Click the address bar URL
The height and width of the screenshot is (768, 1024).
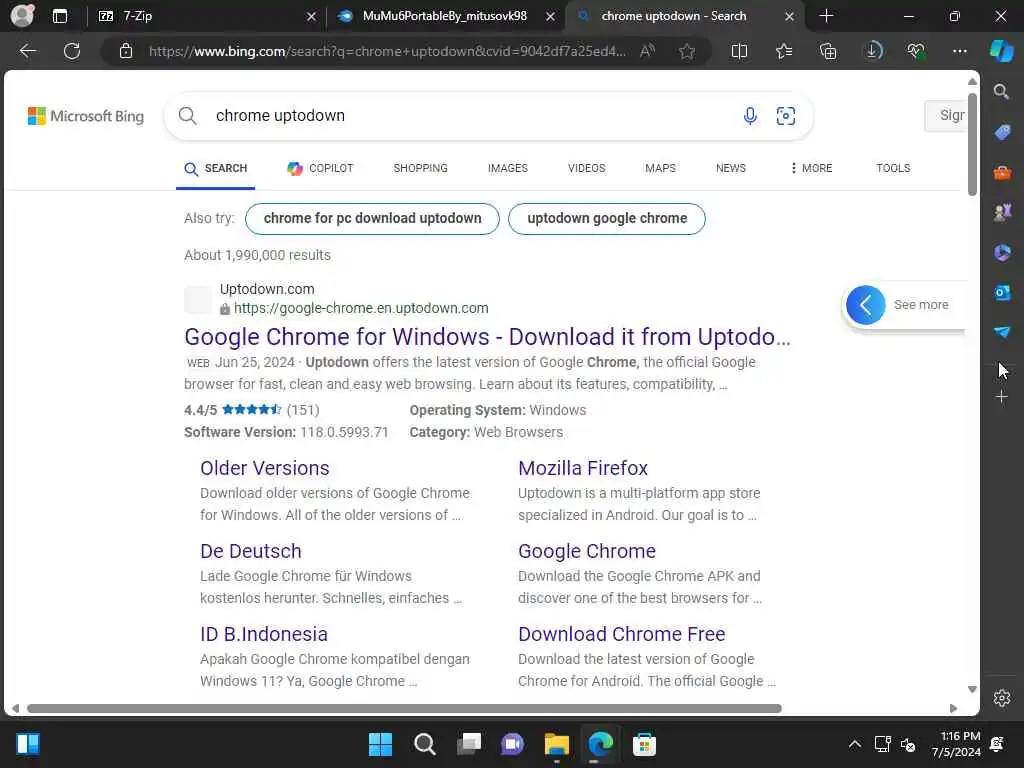point(387,51)
